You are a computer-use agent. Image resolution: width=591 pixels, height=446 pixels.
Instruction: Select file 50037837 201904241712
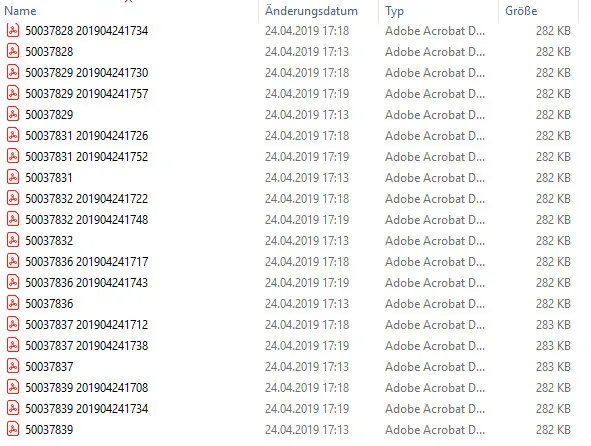click(x=87, y=325)
